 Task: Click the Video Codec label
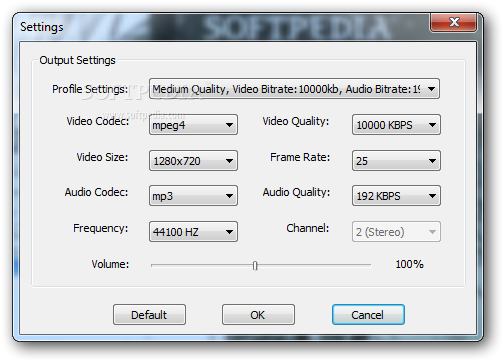[x=98, y=121]
